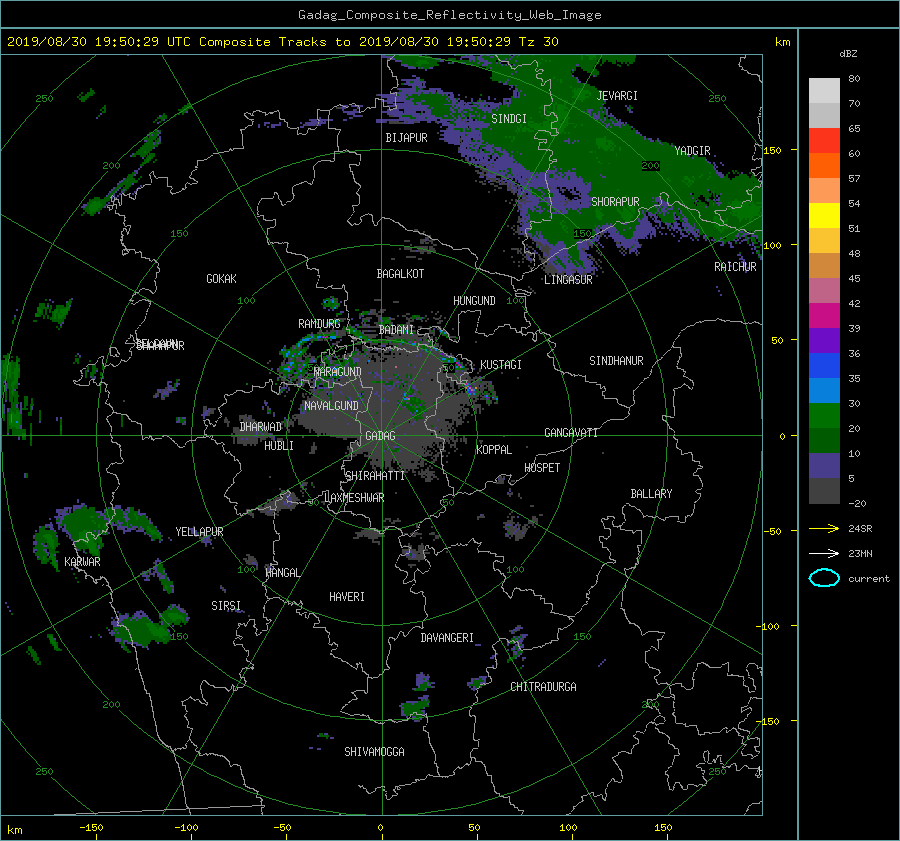900x841 pixels.
Task: Click the BALLARY city label
Action: (x=651, y=494)
